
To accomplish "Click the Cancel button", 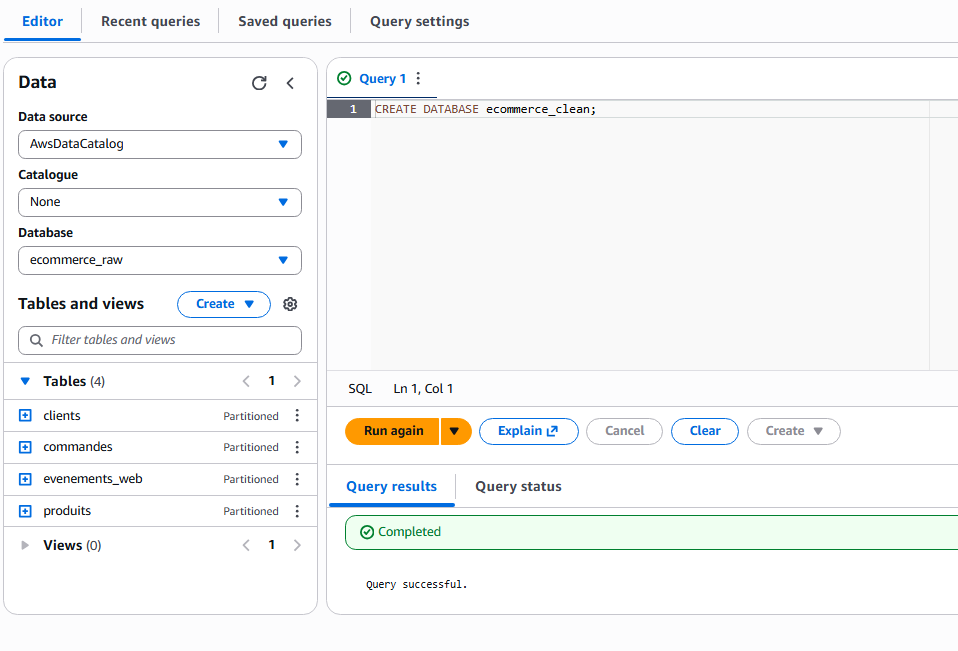I will pos(624,431).
